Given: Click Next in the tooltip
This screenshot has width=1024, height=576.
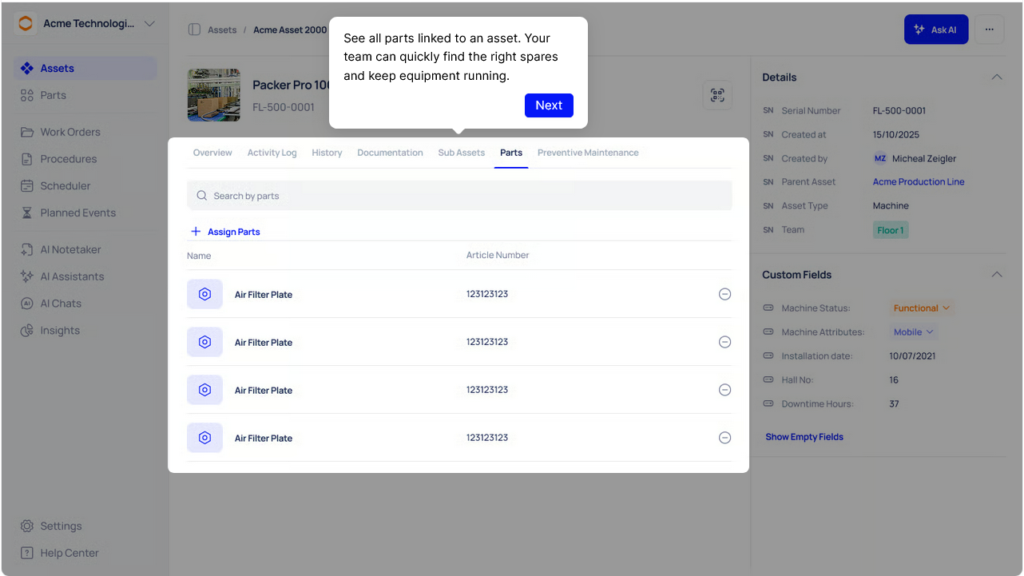Looking at the screenshot, I should pos(549,105).
